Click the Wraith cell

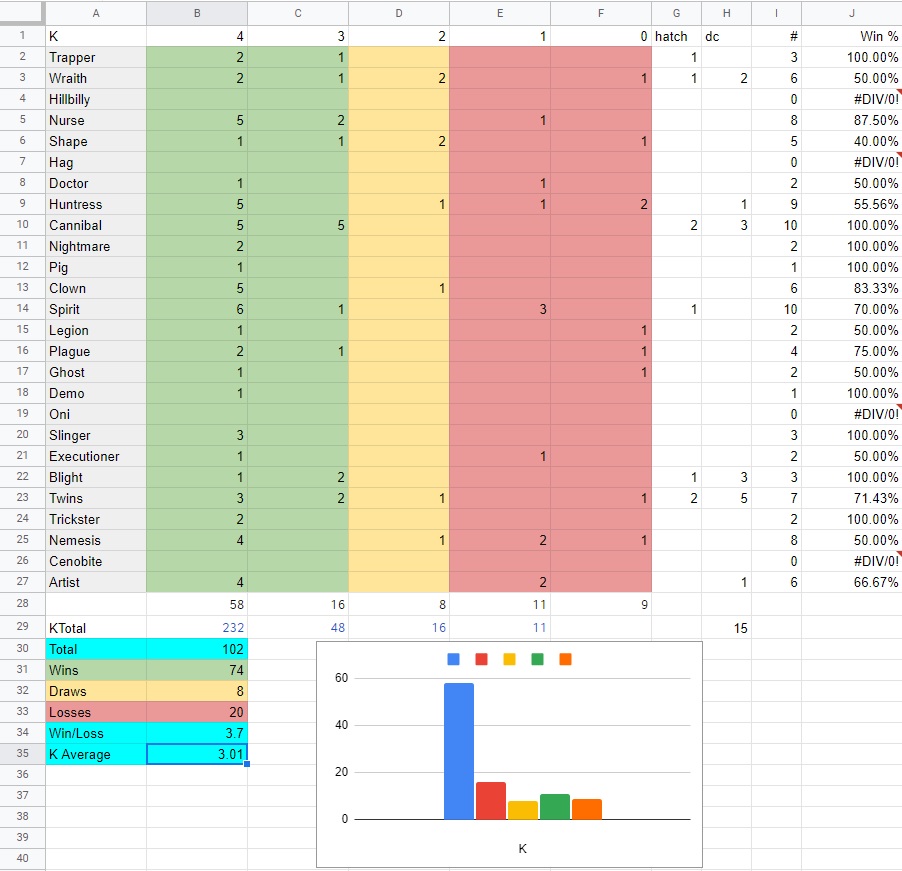[96, 78]
